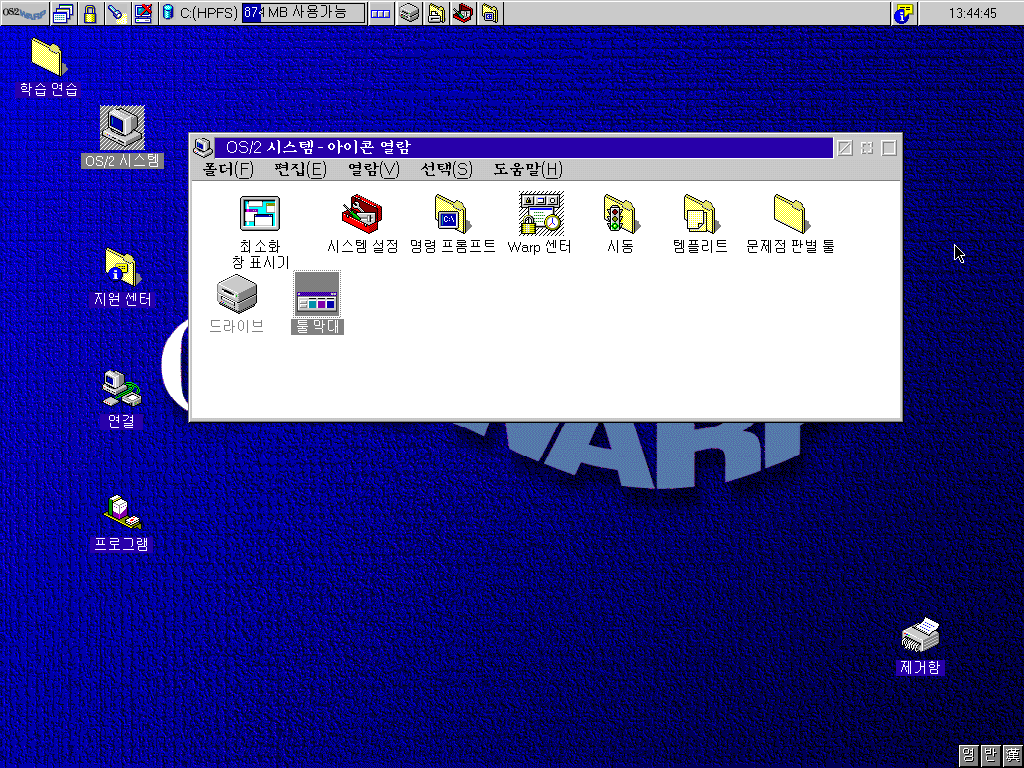Viewport: 1024px width, 768px height.
Task: Click the blue cylinder disk icon before C:(HPFS)
Action: pos(168,12)
